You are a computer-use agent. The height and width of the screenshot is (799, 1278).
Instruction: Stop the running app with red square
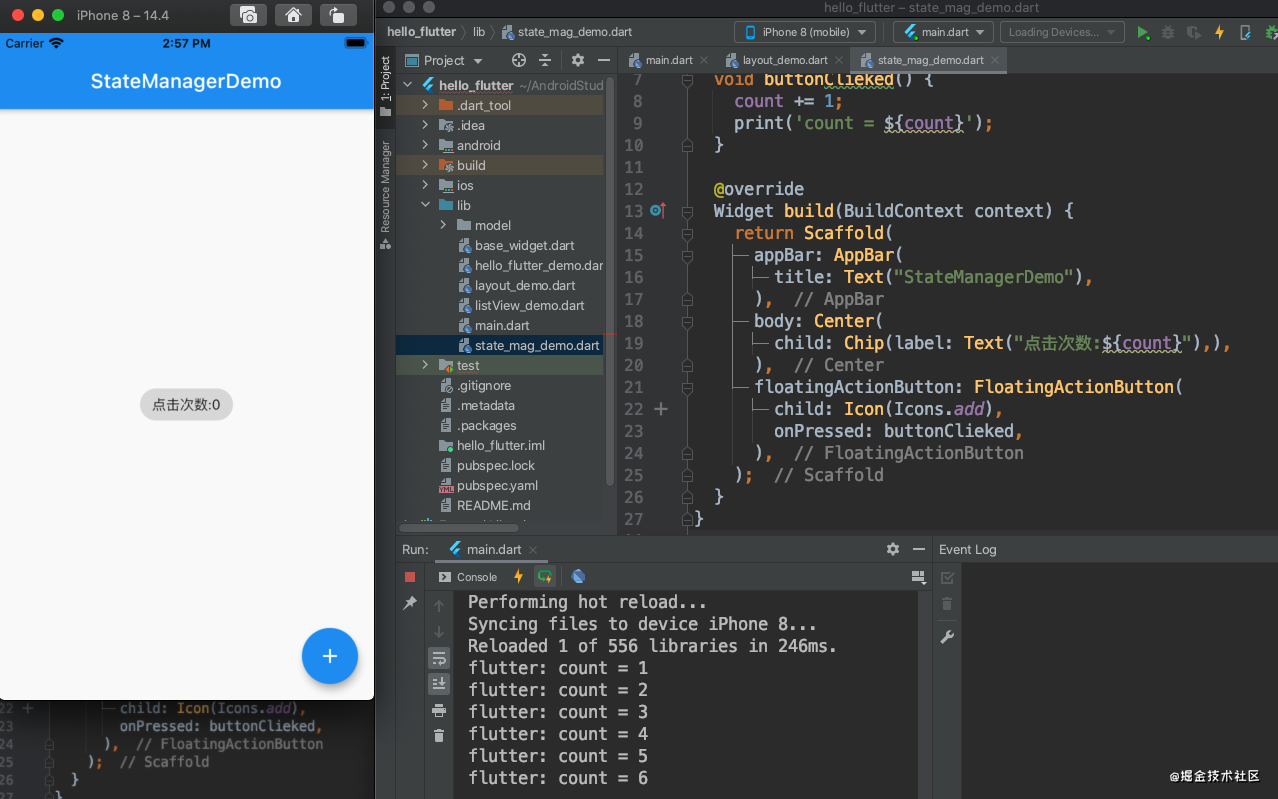410,577
